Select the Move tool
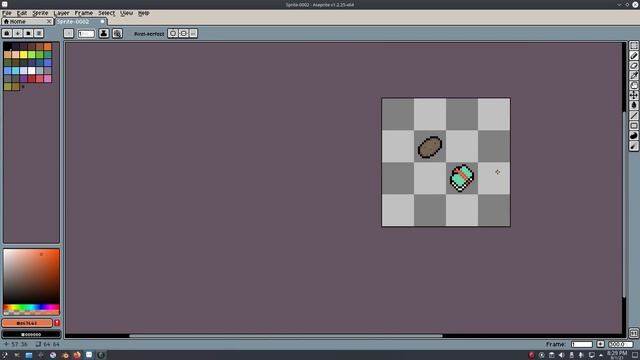 [x=633, y=95]
